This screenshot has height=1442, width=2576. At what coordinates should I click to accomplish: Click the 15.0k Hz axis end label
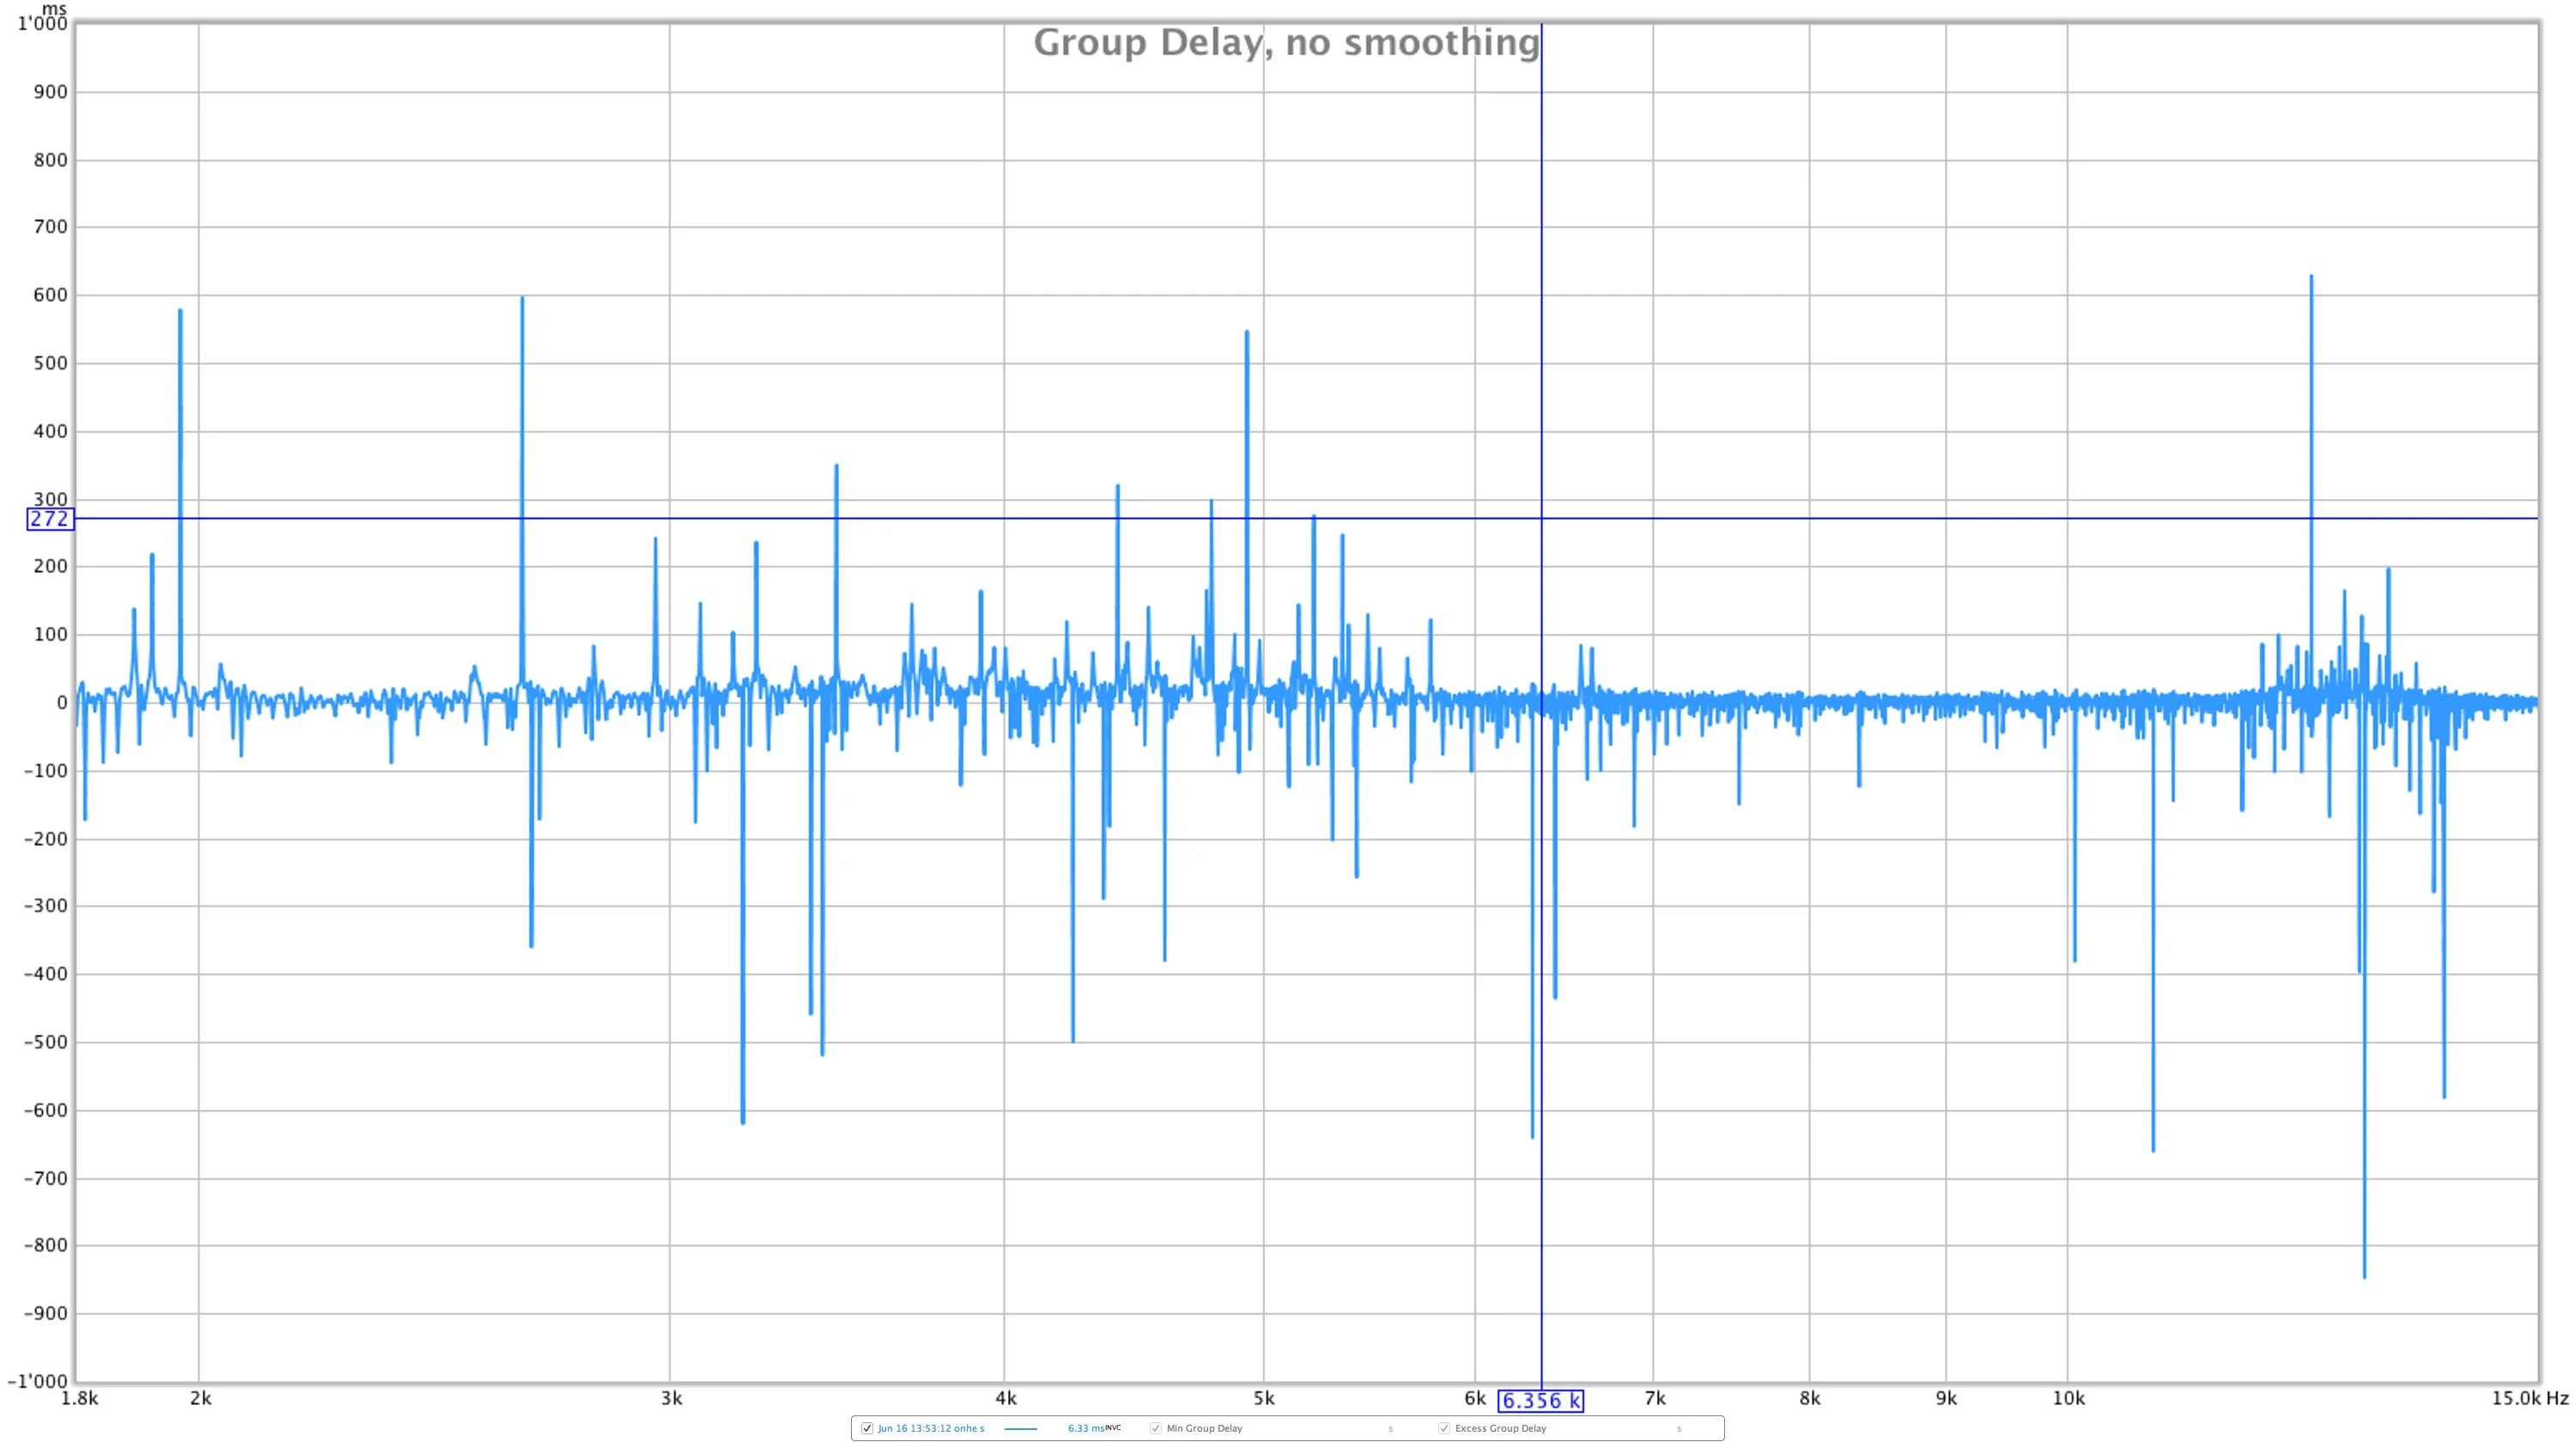point(2530,1398)
